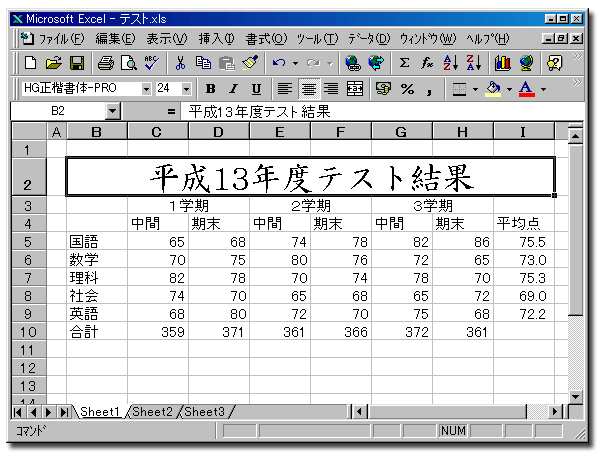Switch to the Sheet3 tab

point(204,412)
